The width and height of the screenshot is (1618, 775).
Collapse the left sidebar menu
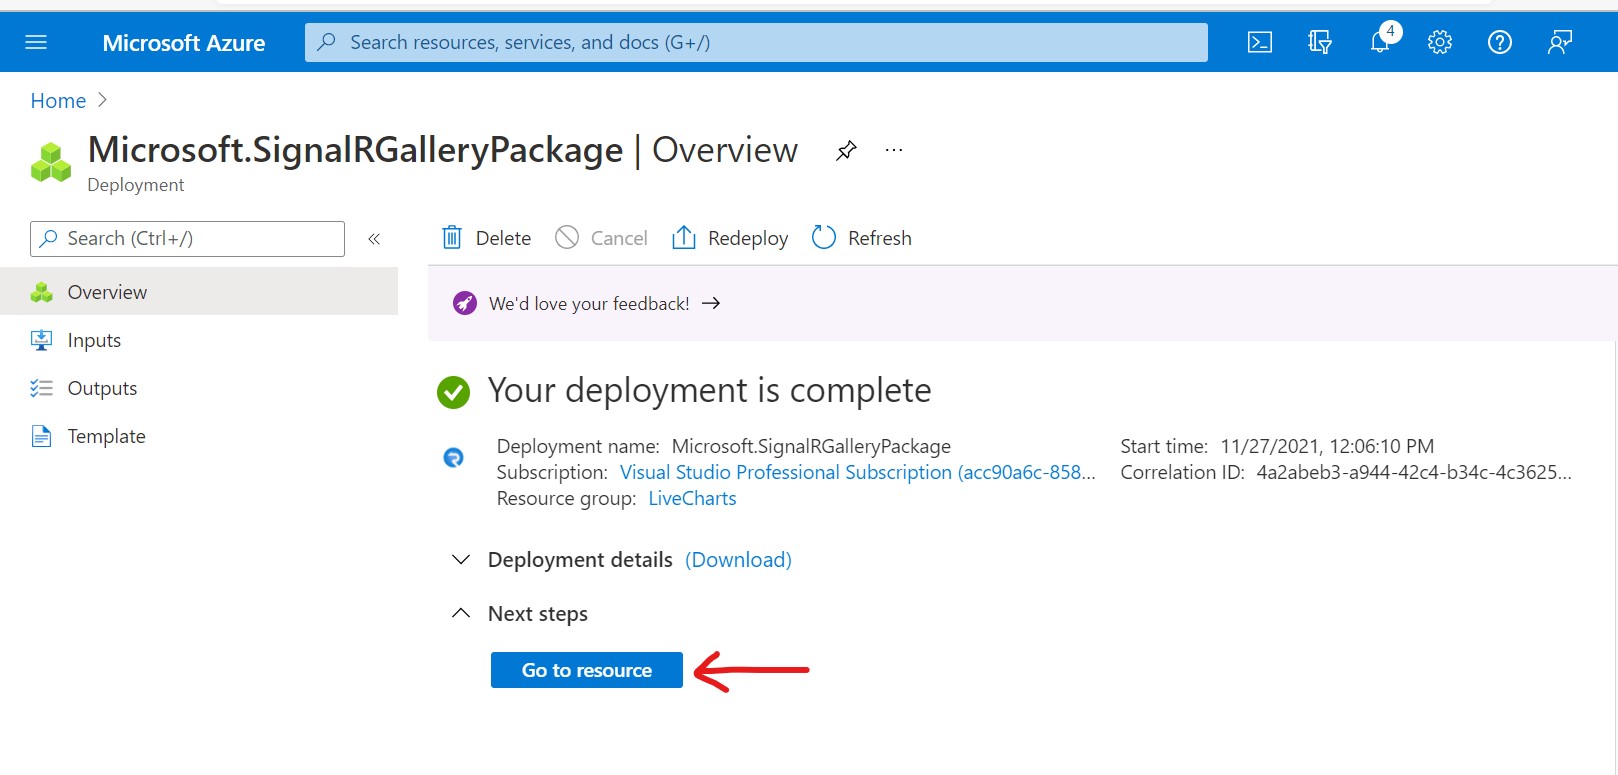point(374,239)
